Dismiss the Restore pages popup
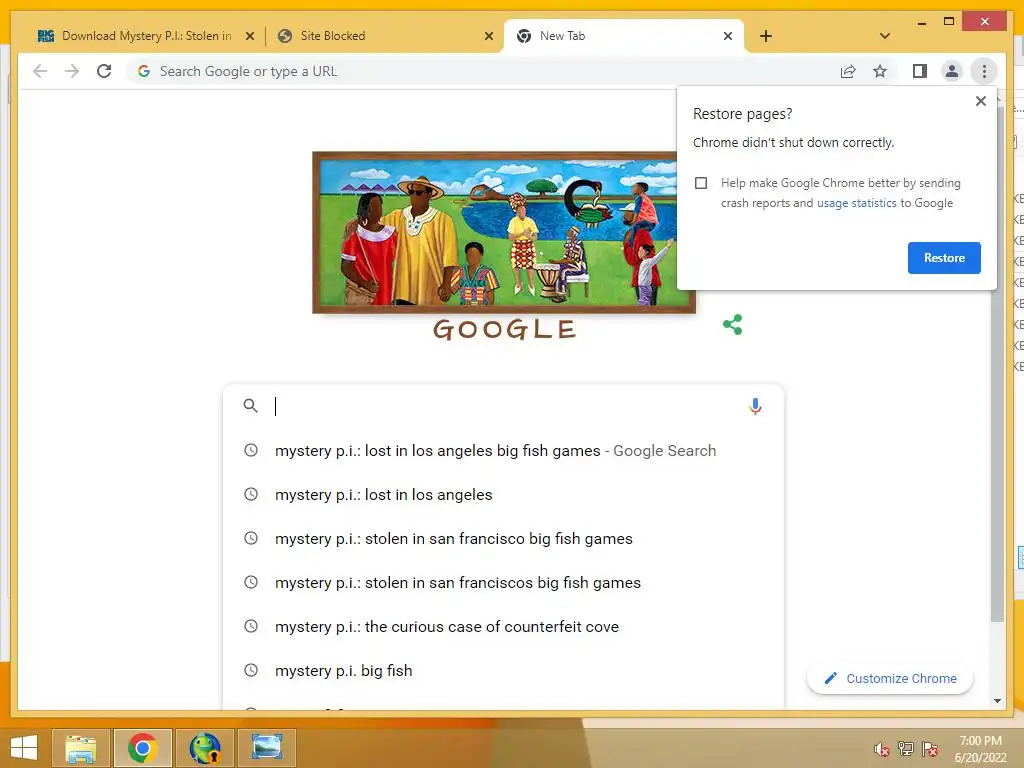Viewport: 1024px width, 768px height. tap(980, 101)
